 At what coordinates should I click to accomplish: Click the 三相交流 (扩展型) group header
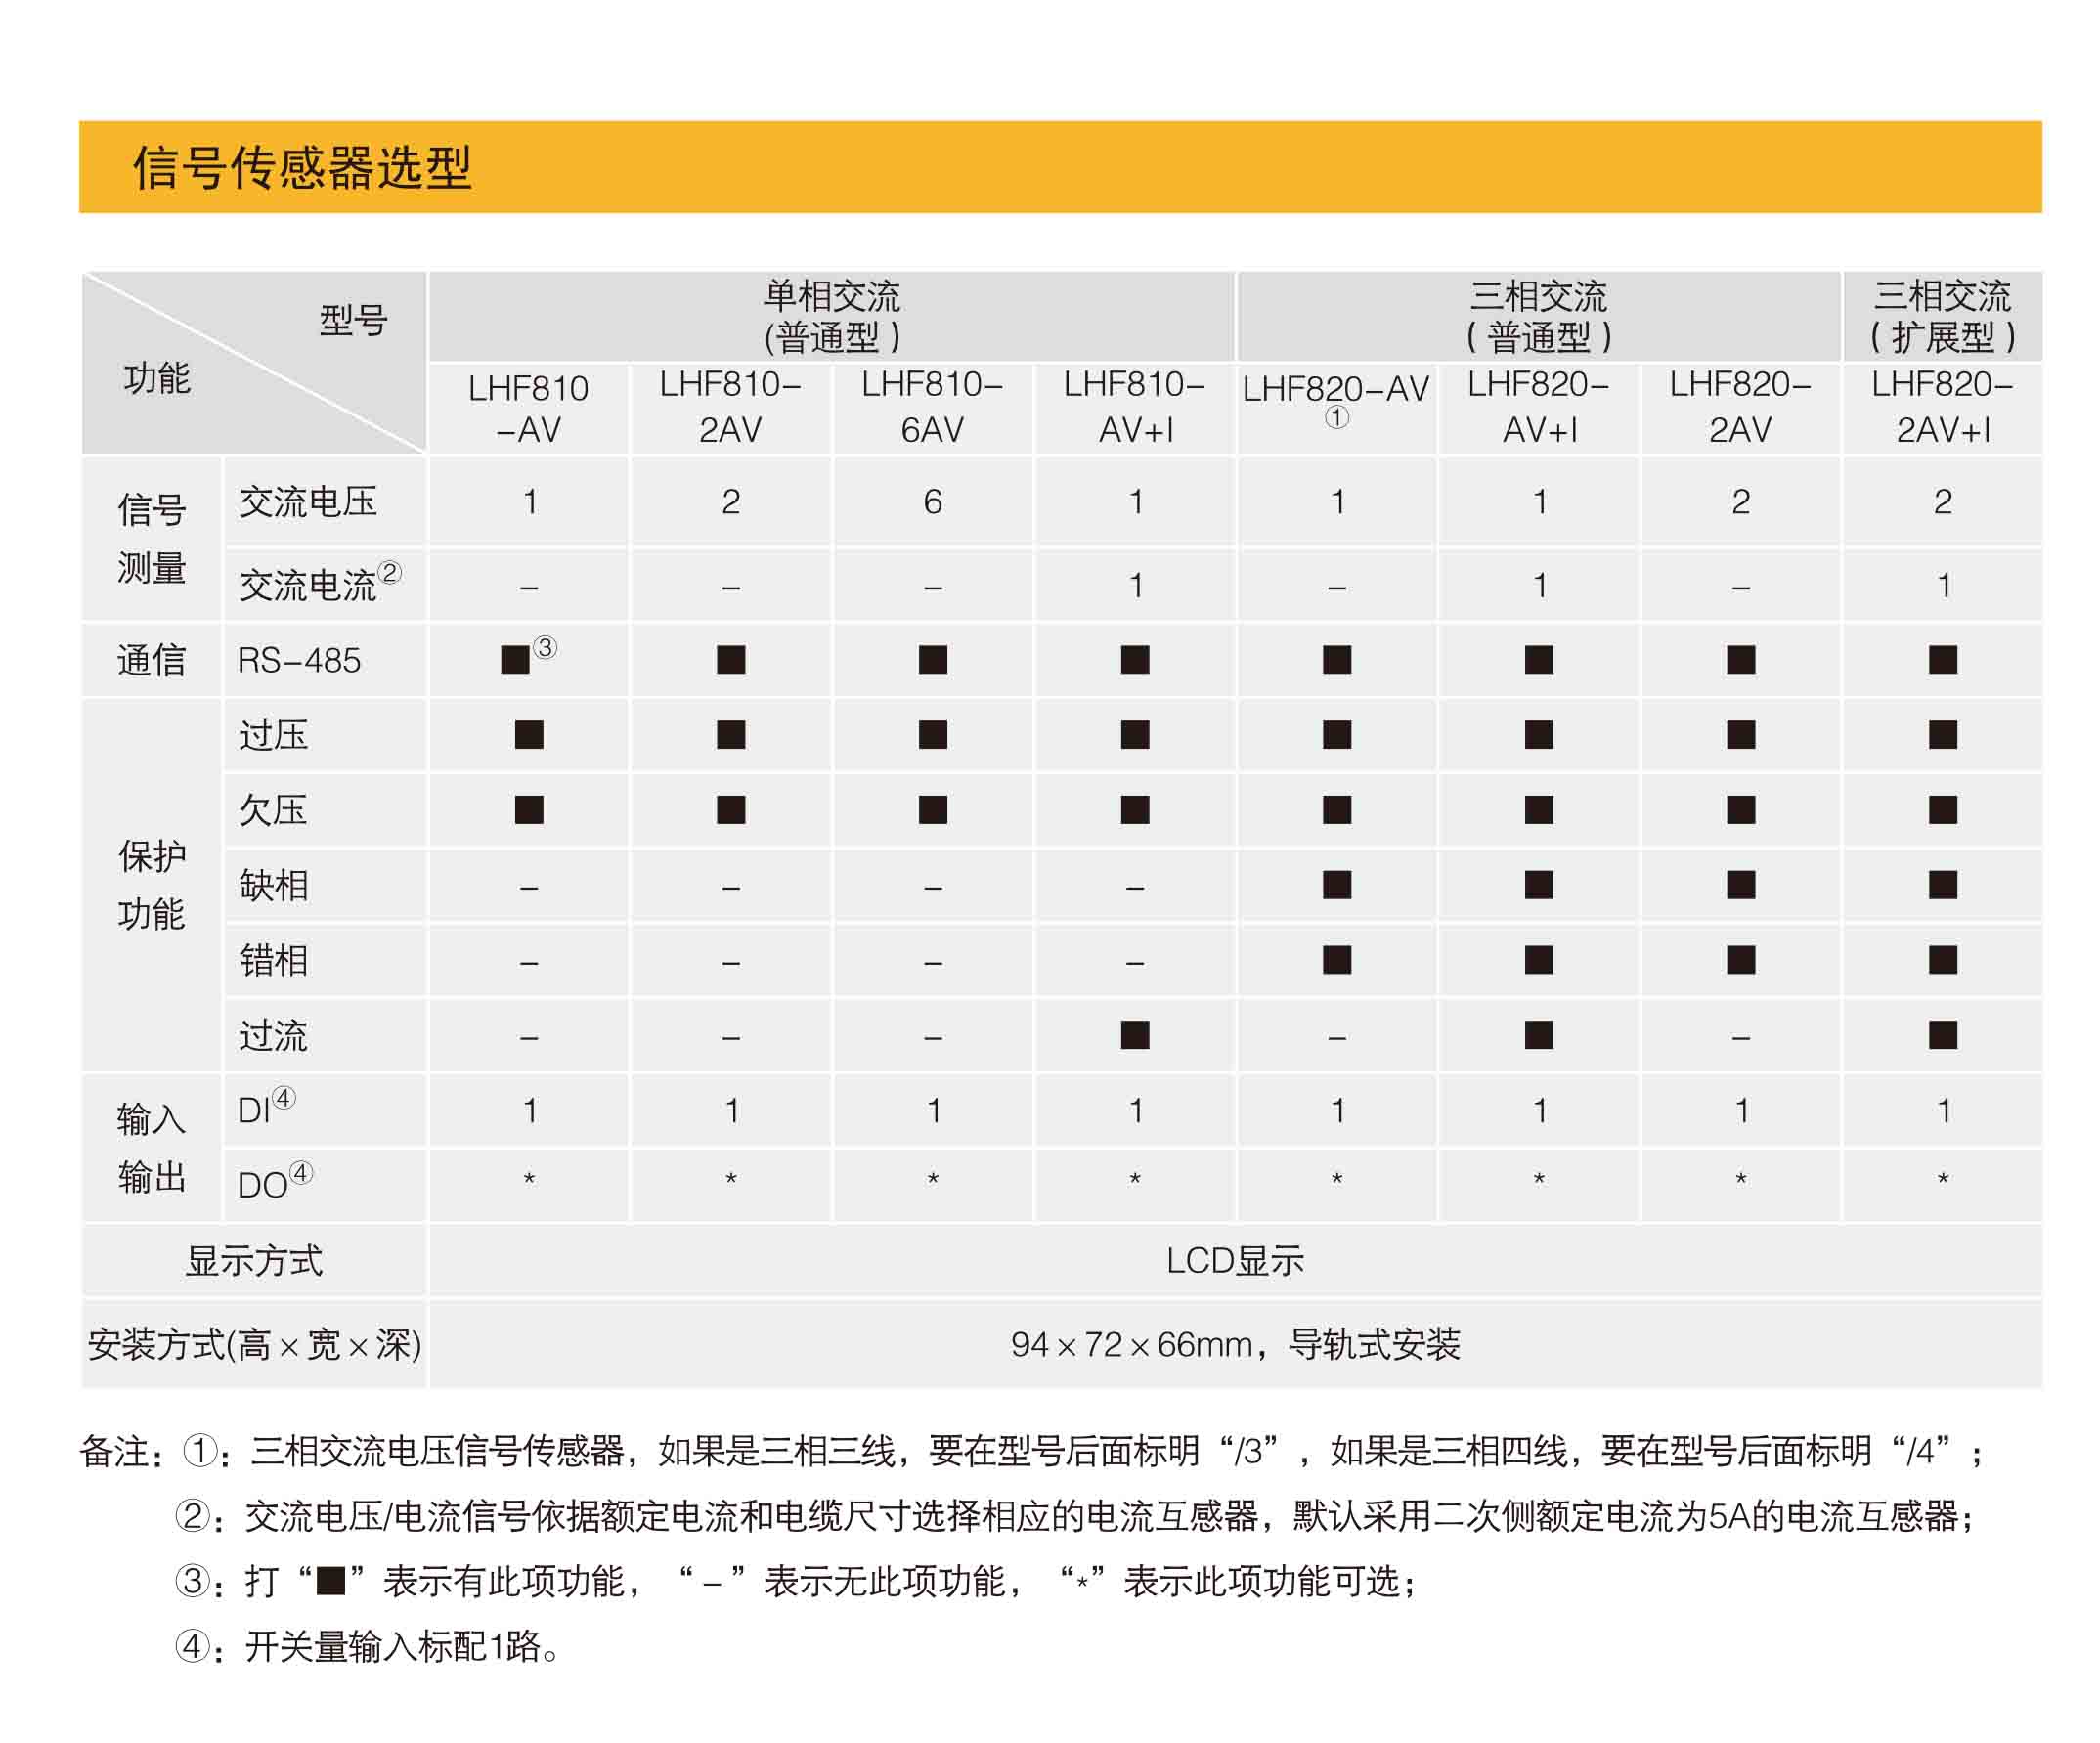coord(1942,316)
